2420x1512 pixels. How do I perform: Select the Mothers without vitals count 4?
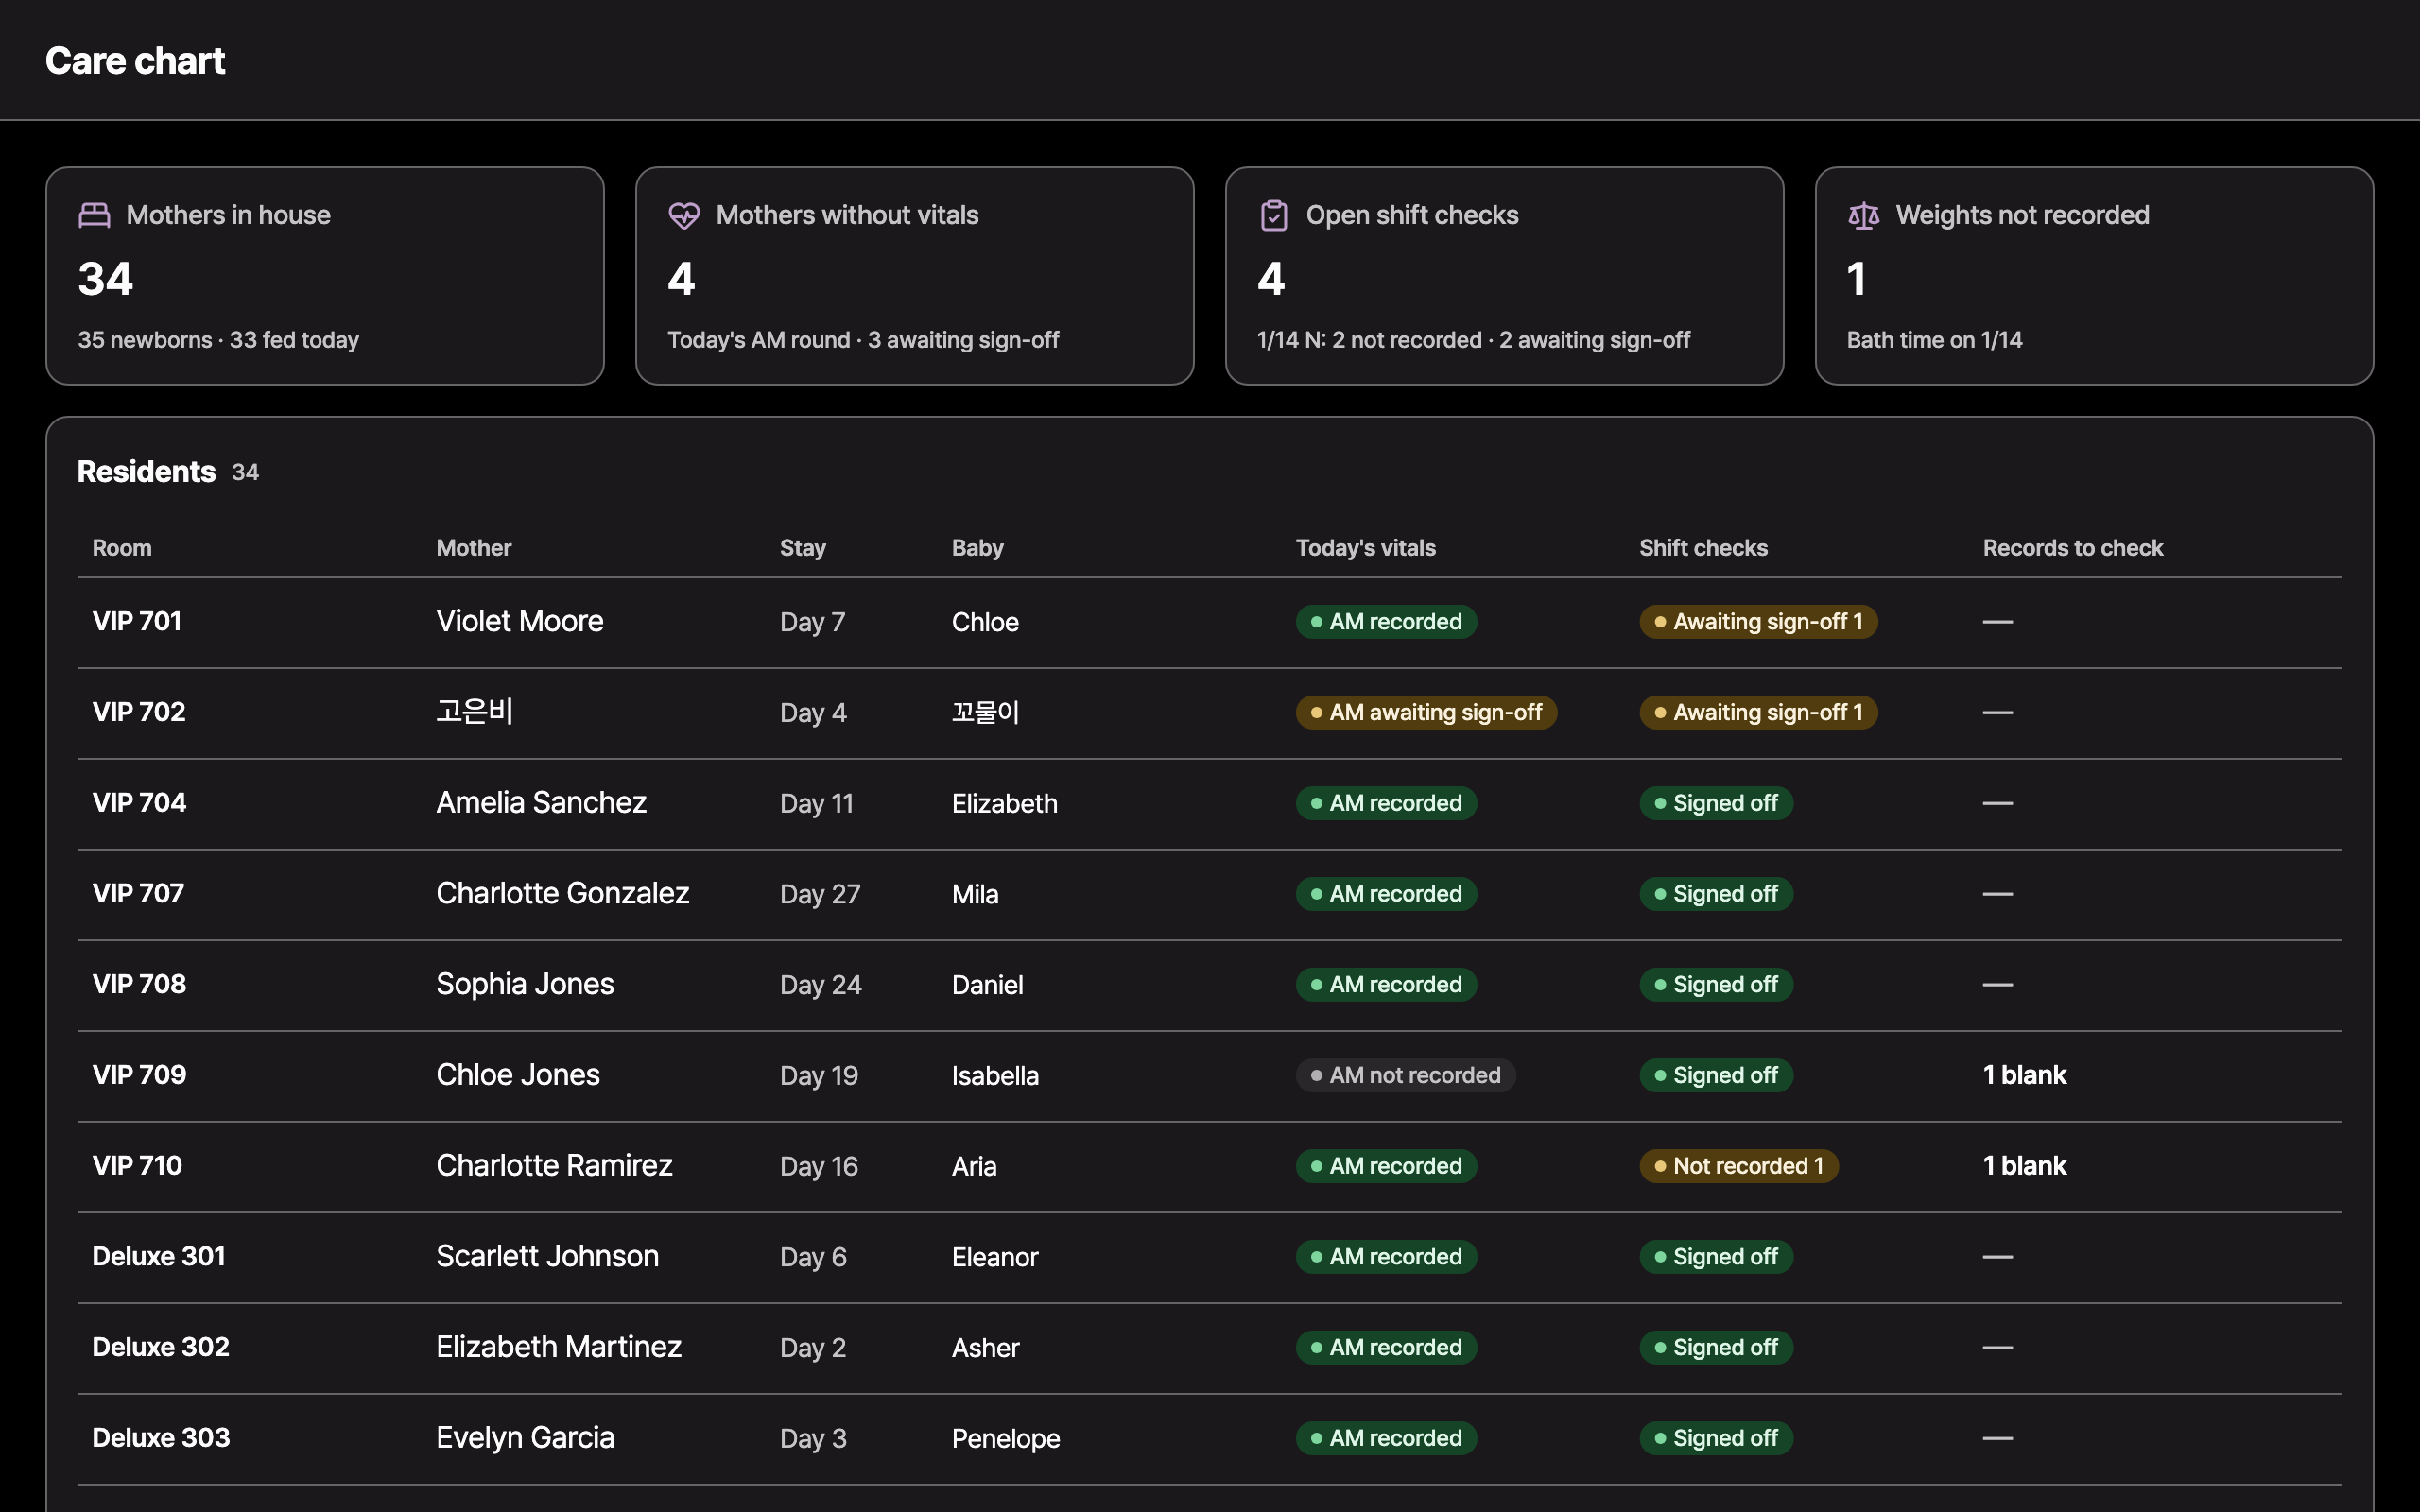[x=681, y=279]
